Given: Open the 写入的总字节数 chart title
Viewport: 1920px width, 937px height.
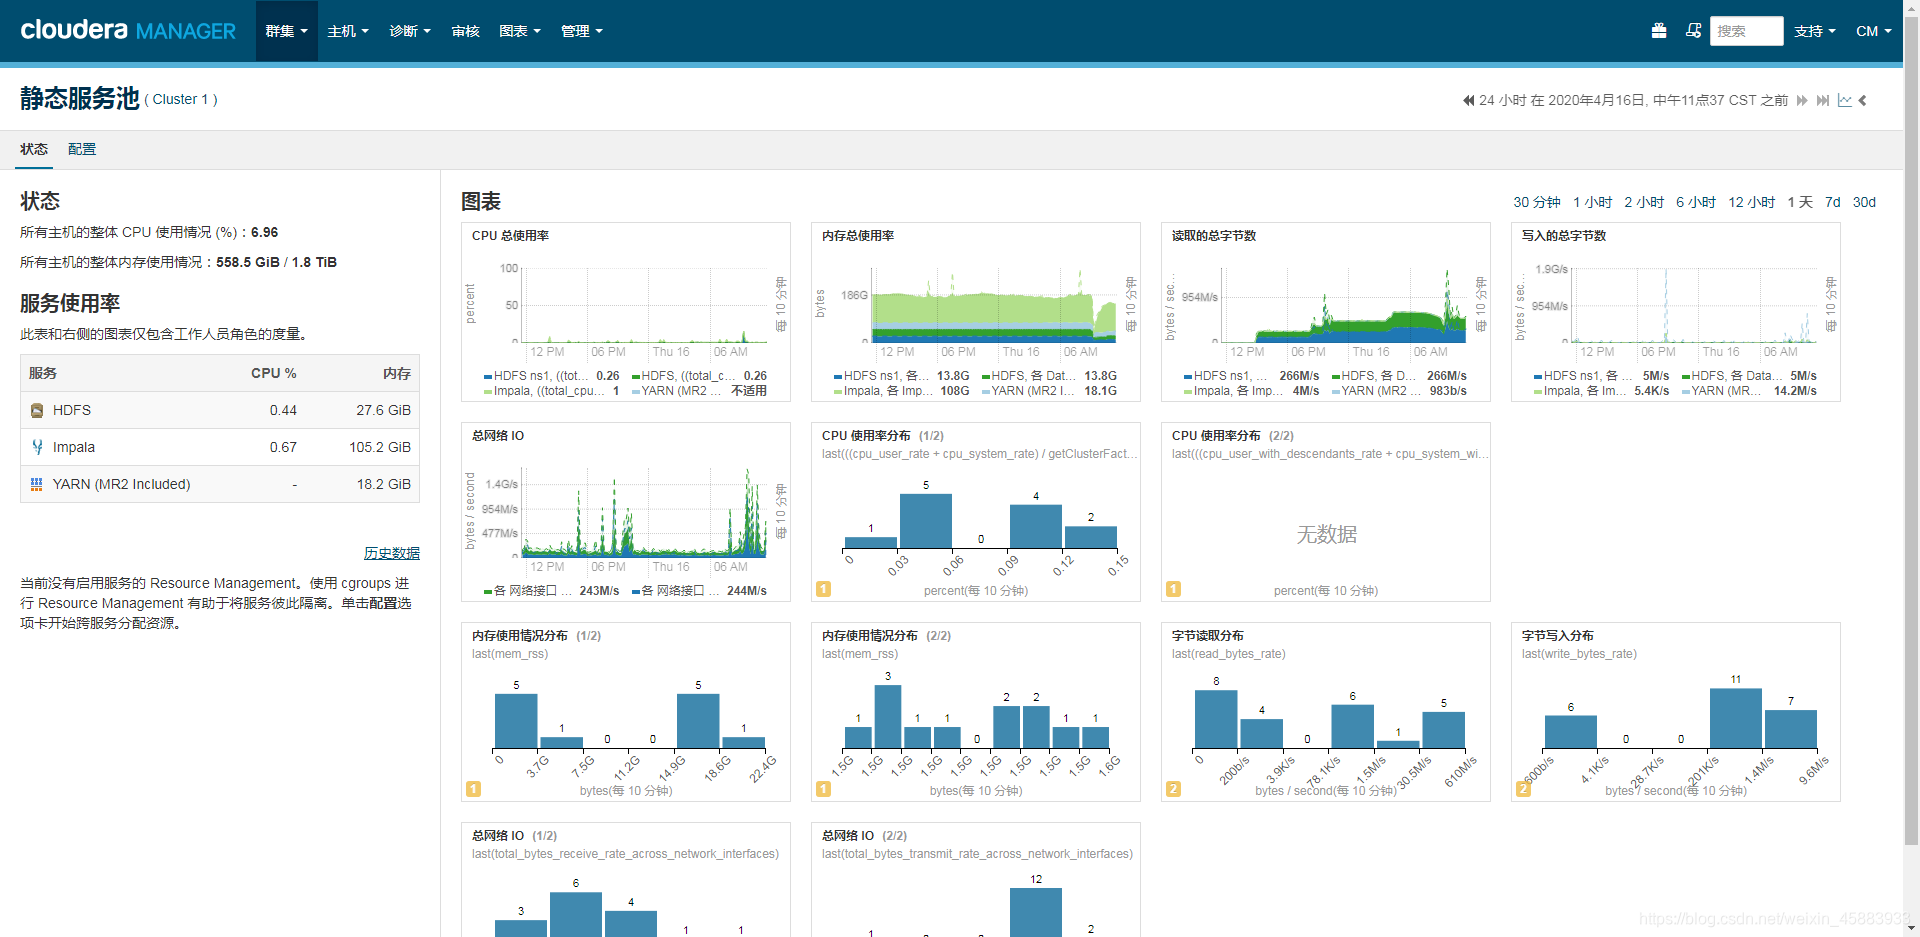Looking at the screenshot, I should tap(1564, 236).
